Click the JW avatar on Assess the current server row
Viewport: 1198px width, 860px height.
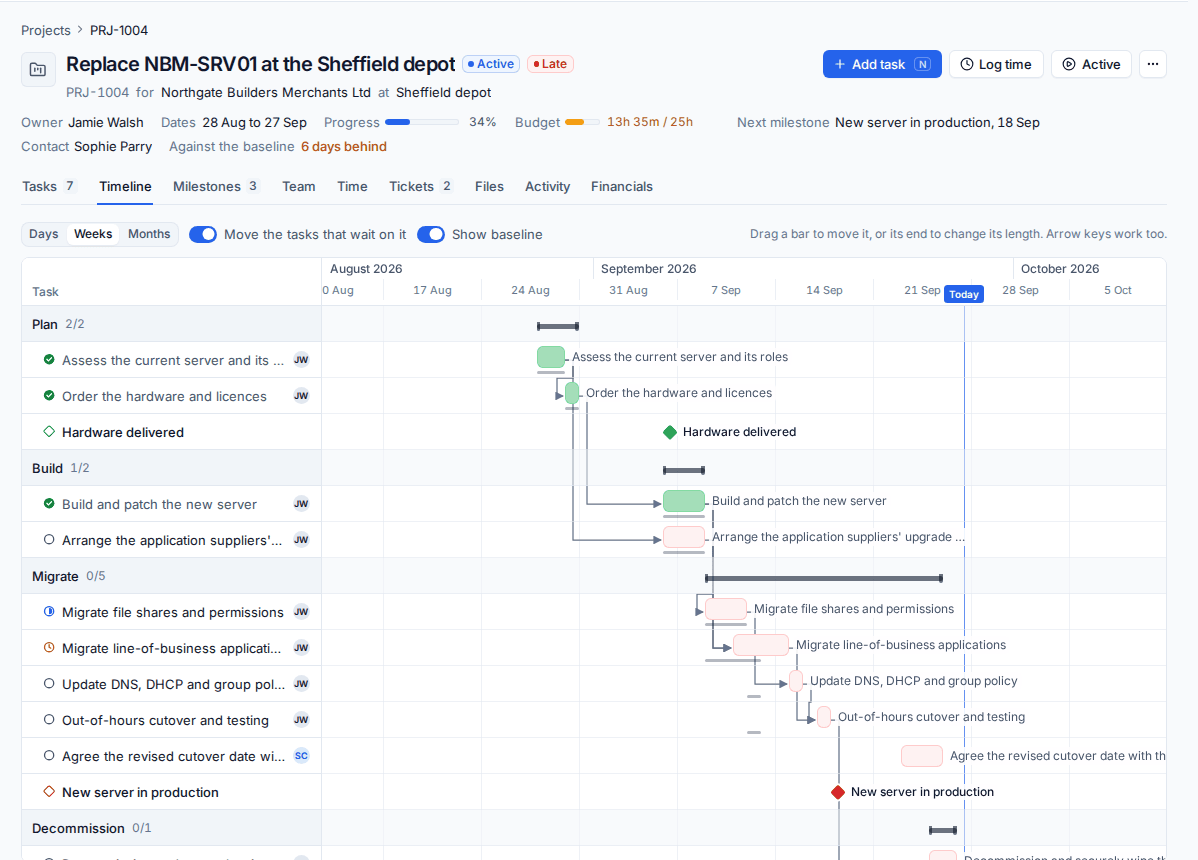pos(302,360)
